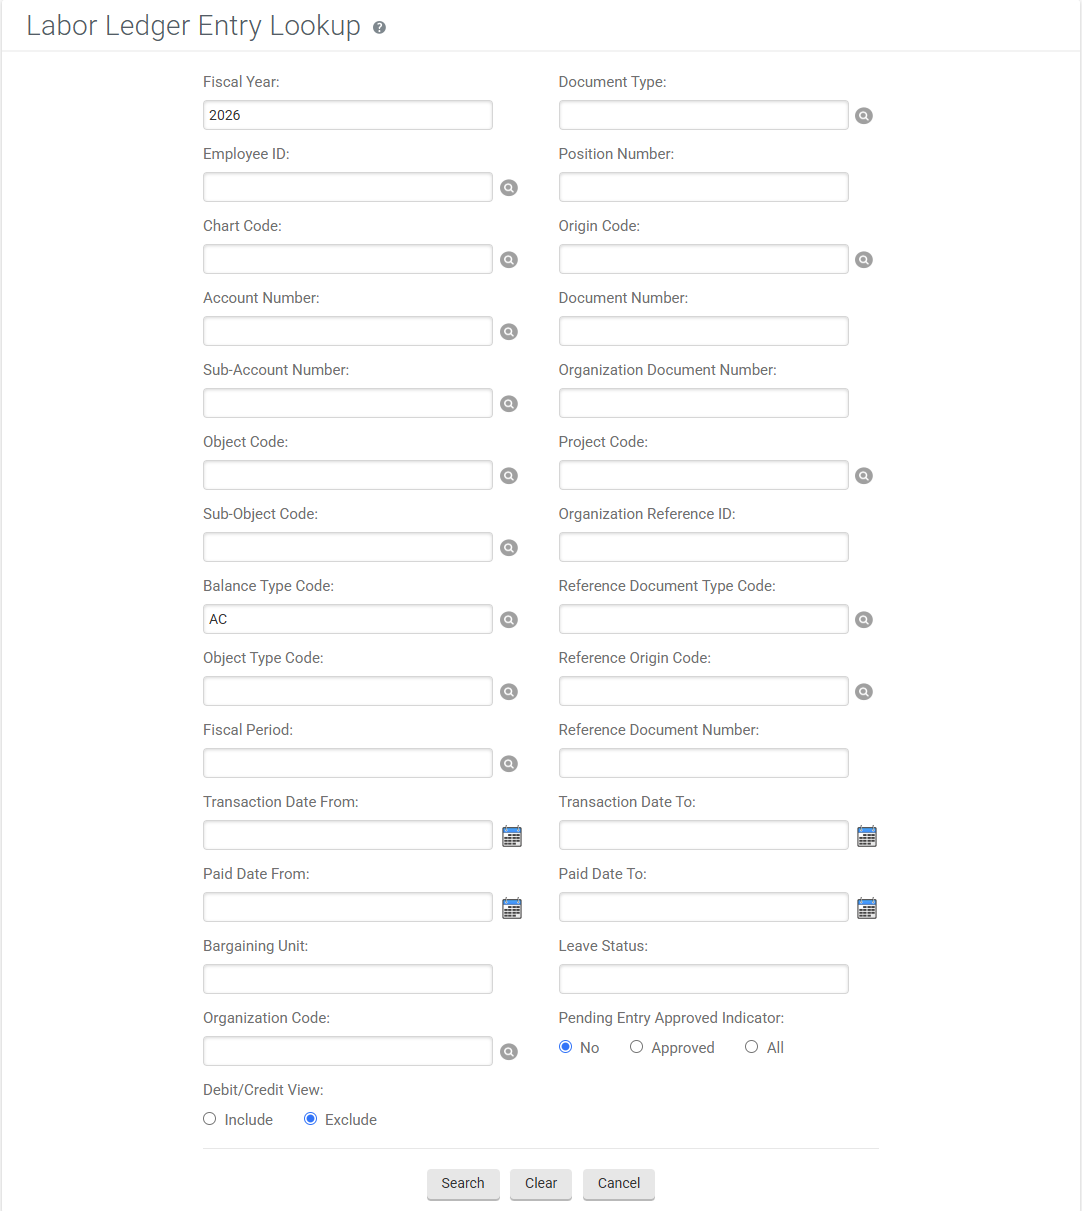Image resolution: width=1082 pixels, height=1211 pixels.
Task: Click the Position Number text field
Action: pyautogui.click(x=703, y=187)
